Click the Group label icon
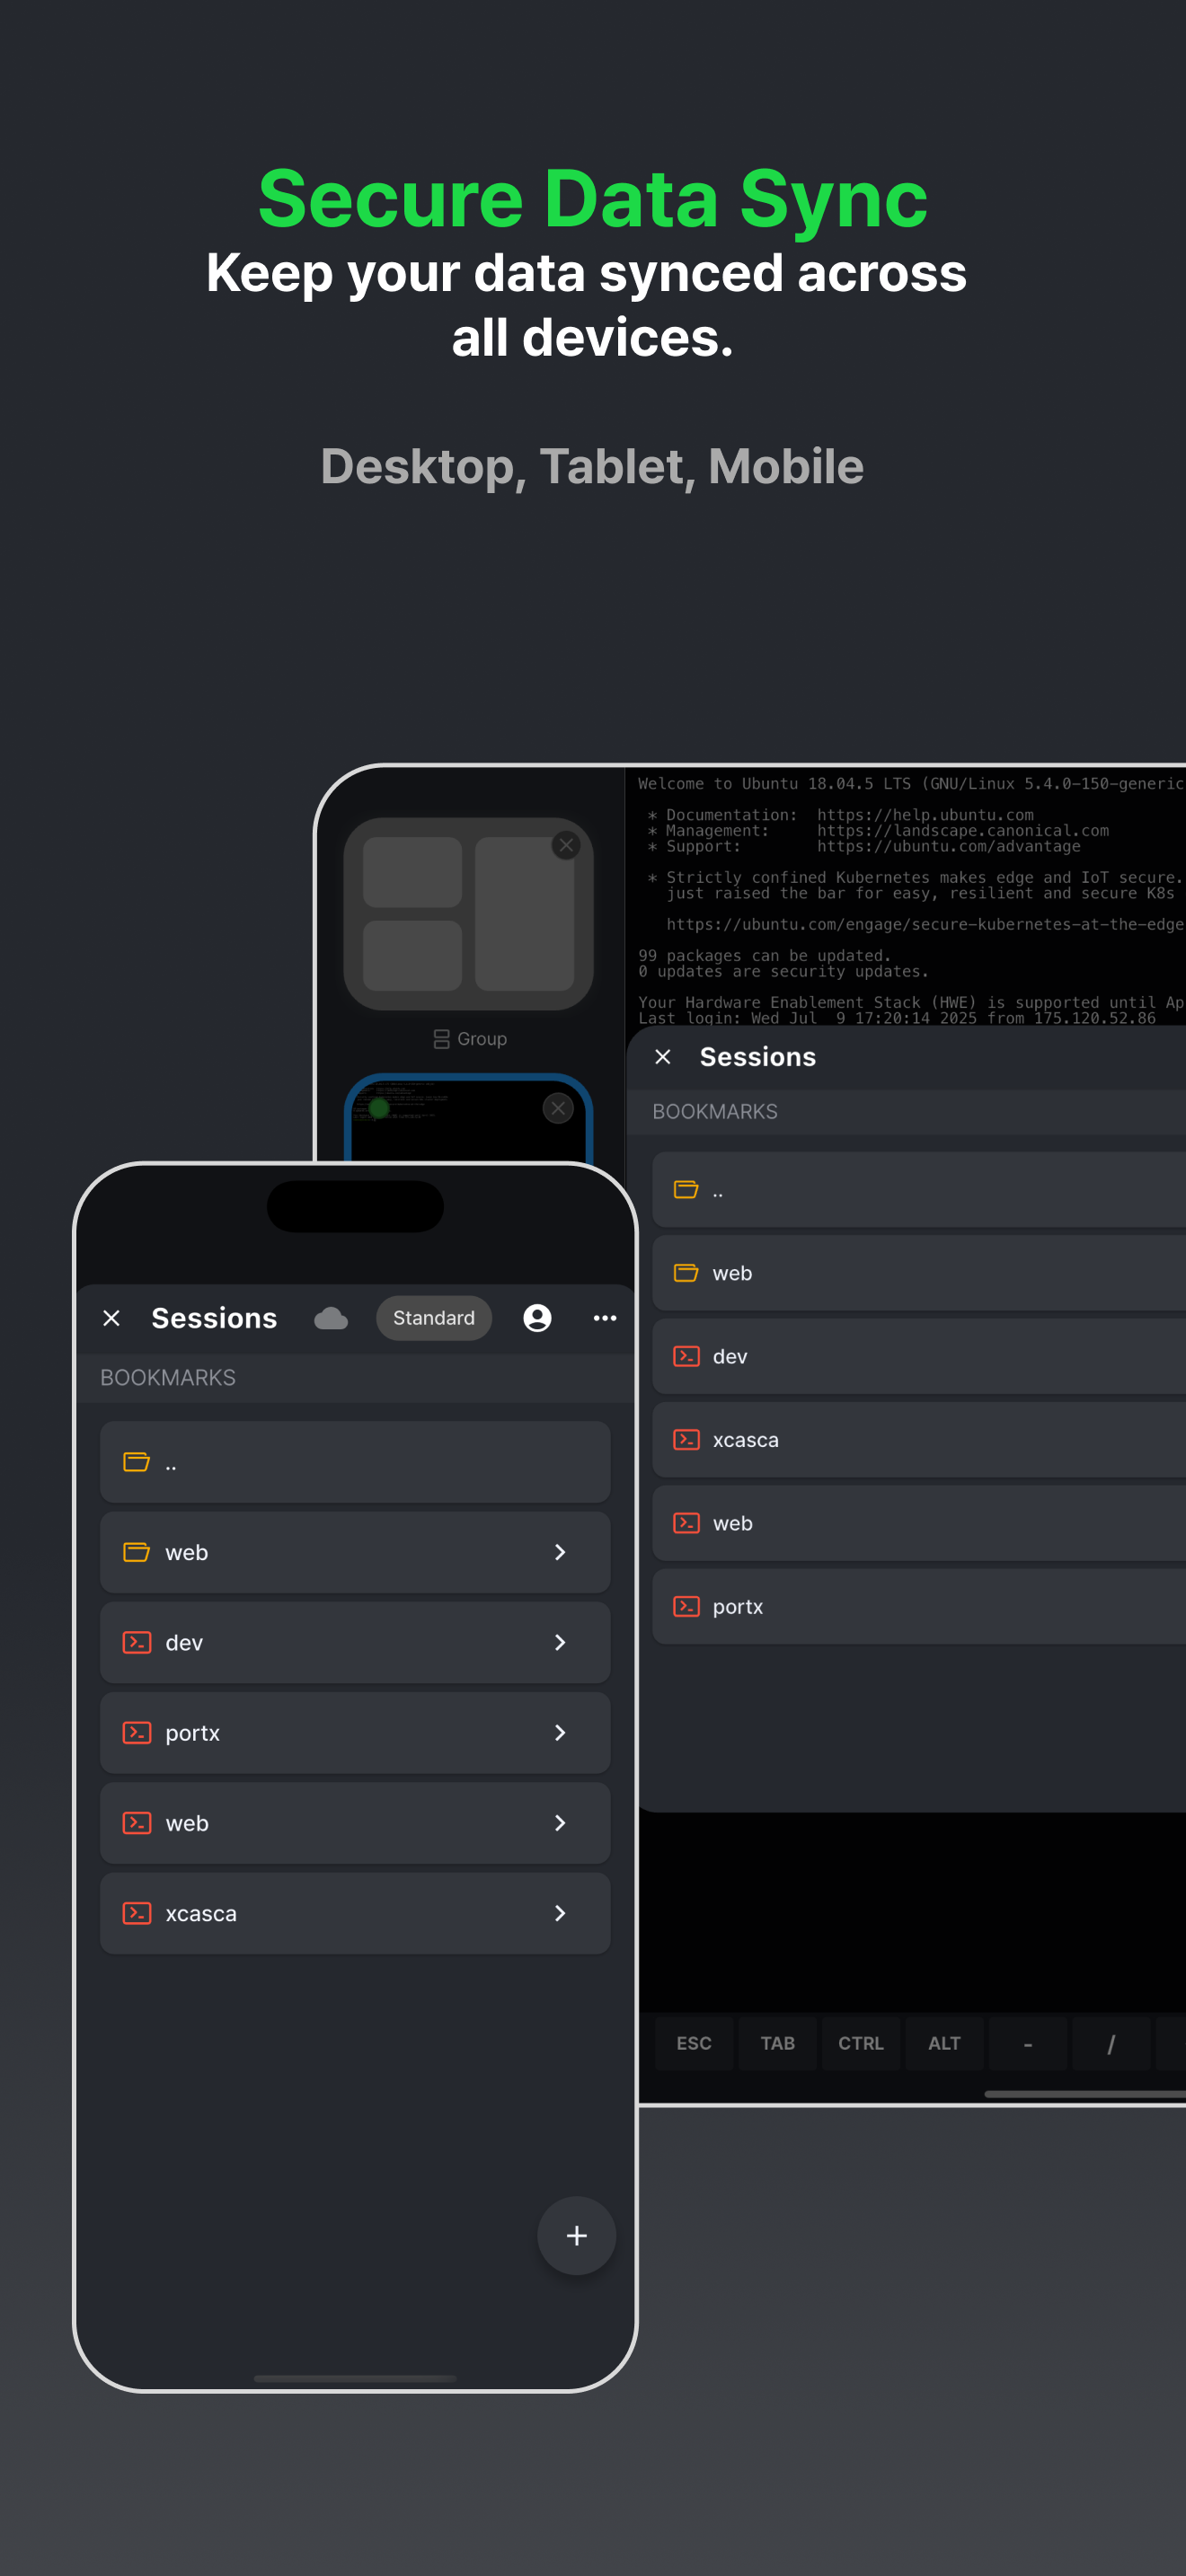The image size is (1186, 2576). (441, 1039)
